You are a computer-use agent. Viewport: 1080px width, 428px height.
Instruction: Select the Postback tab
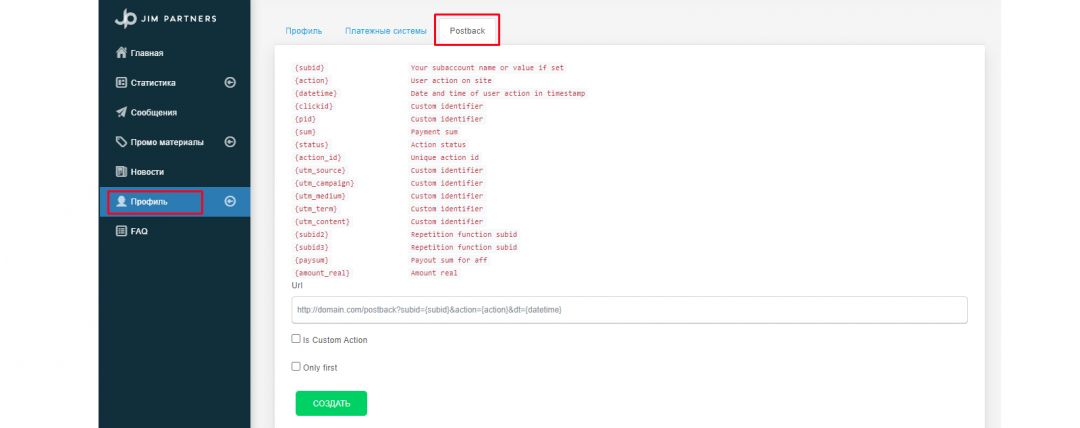(x=467, y=31)
